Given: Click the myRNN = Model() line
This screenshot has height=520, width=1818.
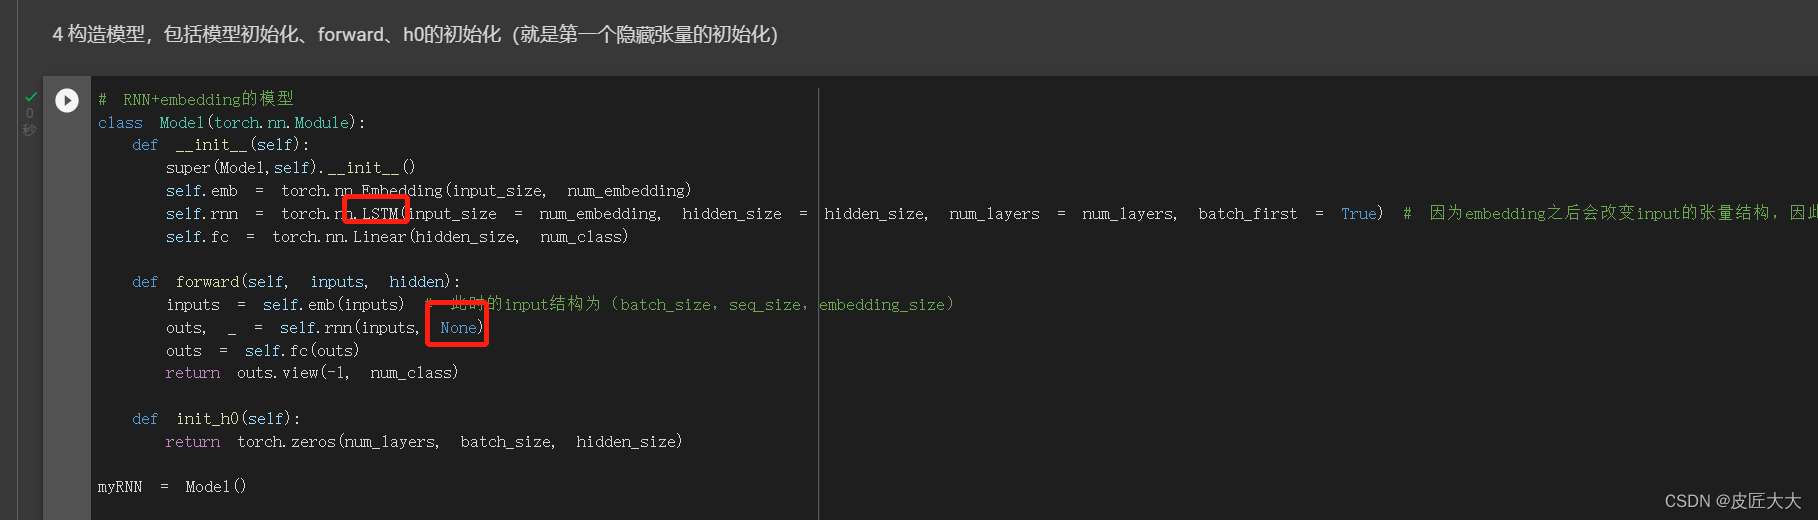Looking at the screenshot, I should [171, 487].
